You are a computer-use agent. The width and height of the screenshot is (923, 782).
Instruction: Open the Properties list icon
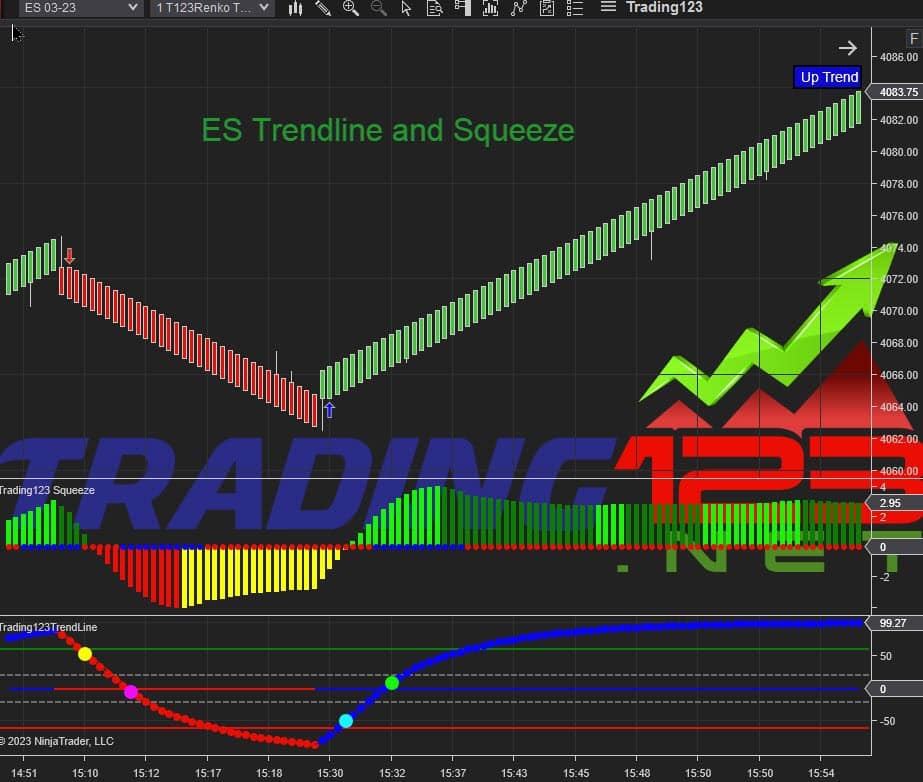click(575, 8)
